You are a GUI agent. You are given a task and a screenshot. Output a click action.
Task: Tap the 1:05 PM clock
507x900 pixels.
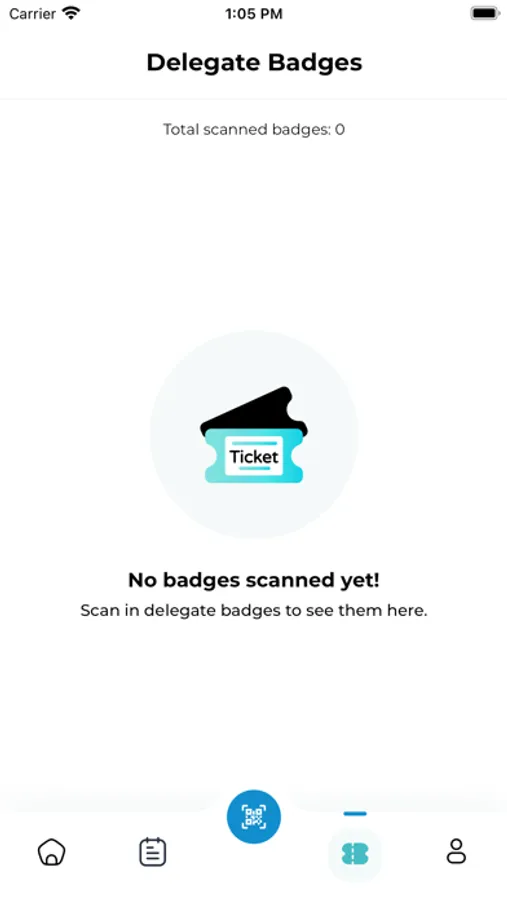point(254,14)
